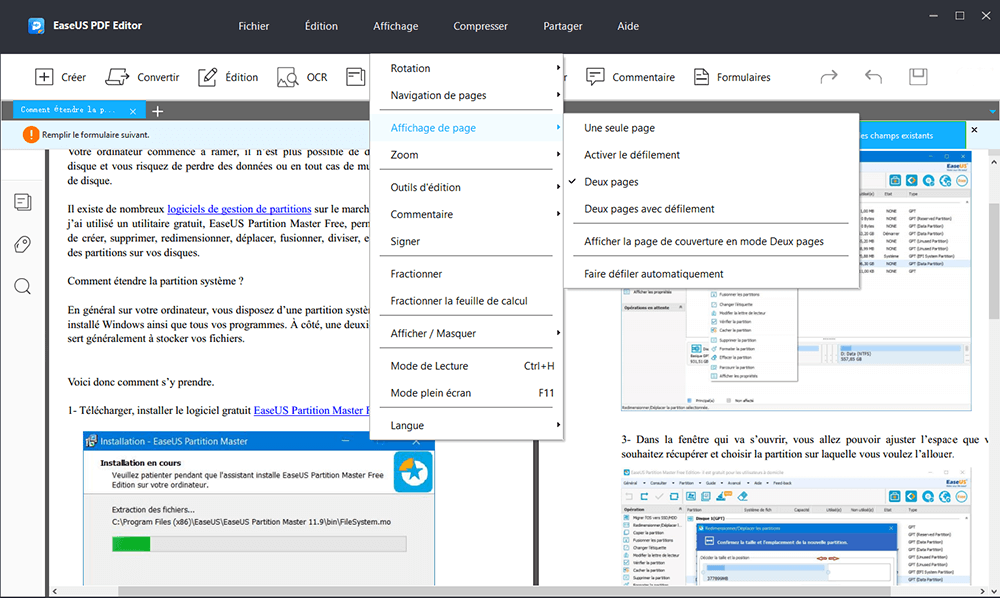Click the Affichage menu
1000x598 pixels.
click(x=395, y=26)
